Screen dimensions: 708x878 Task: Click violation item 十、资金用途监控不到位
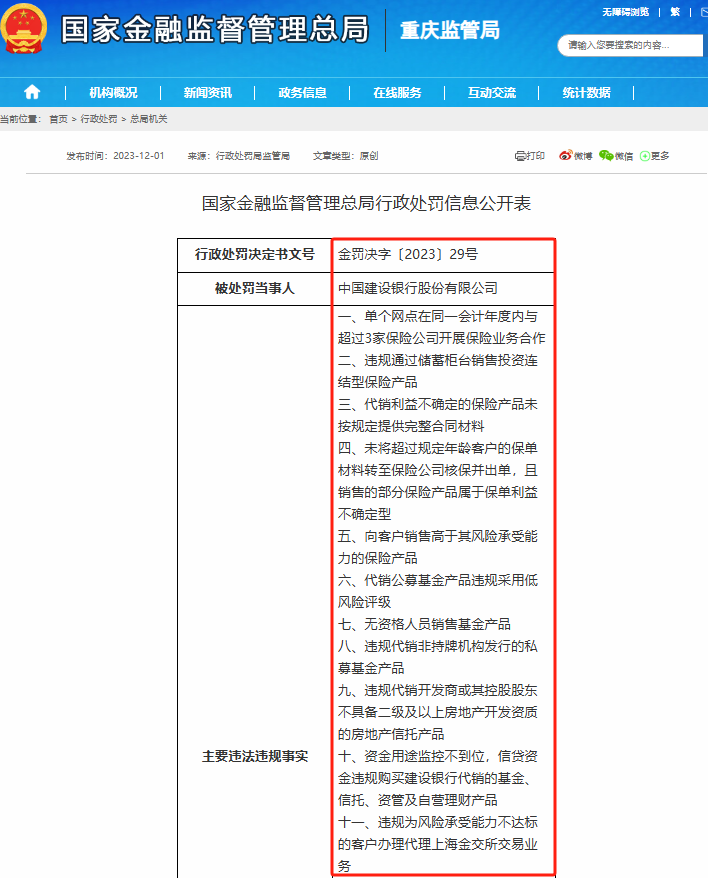tap(437, 778)
